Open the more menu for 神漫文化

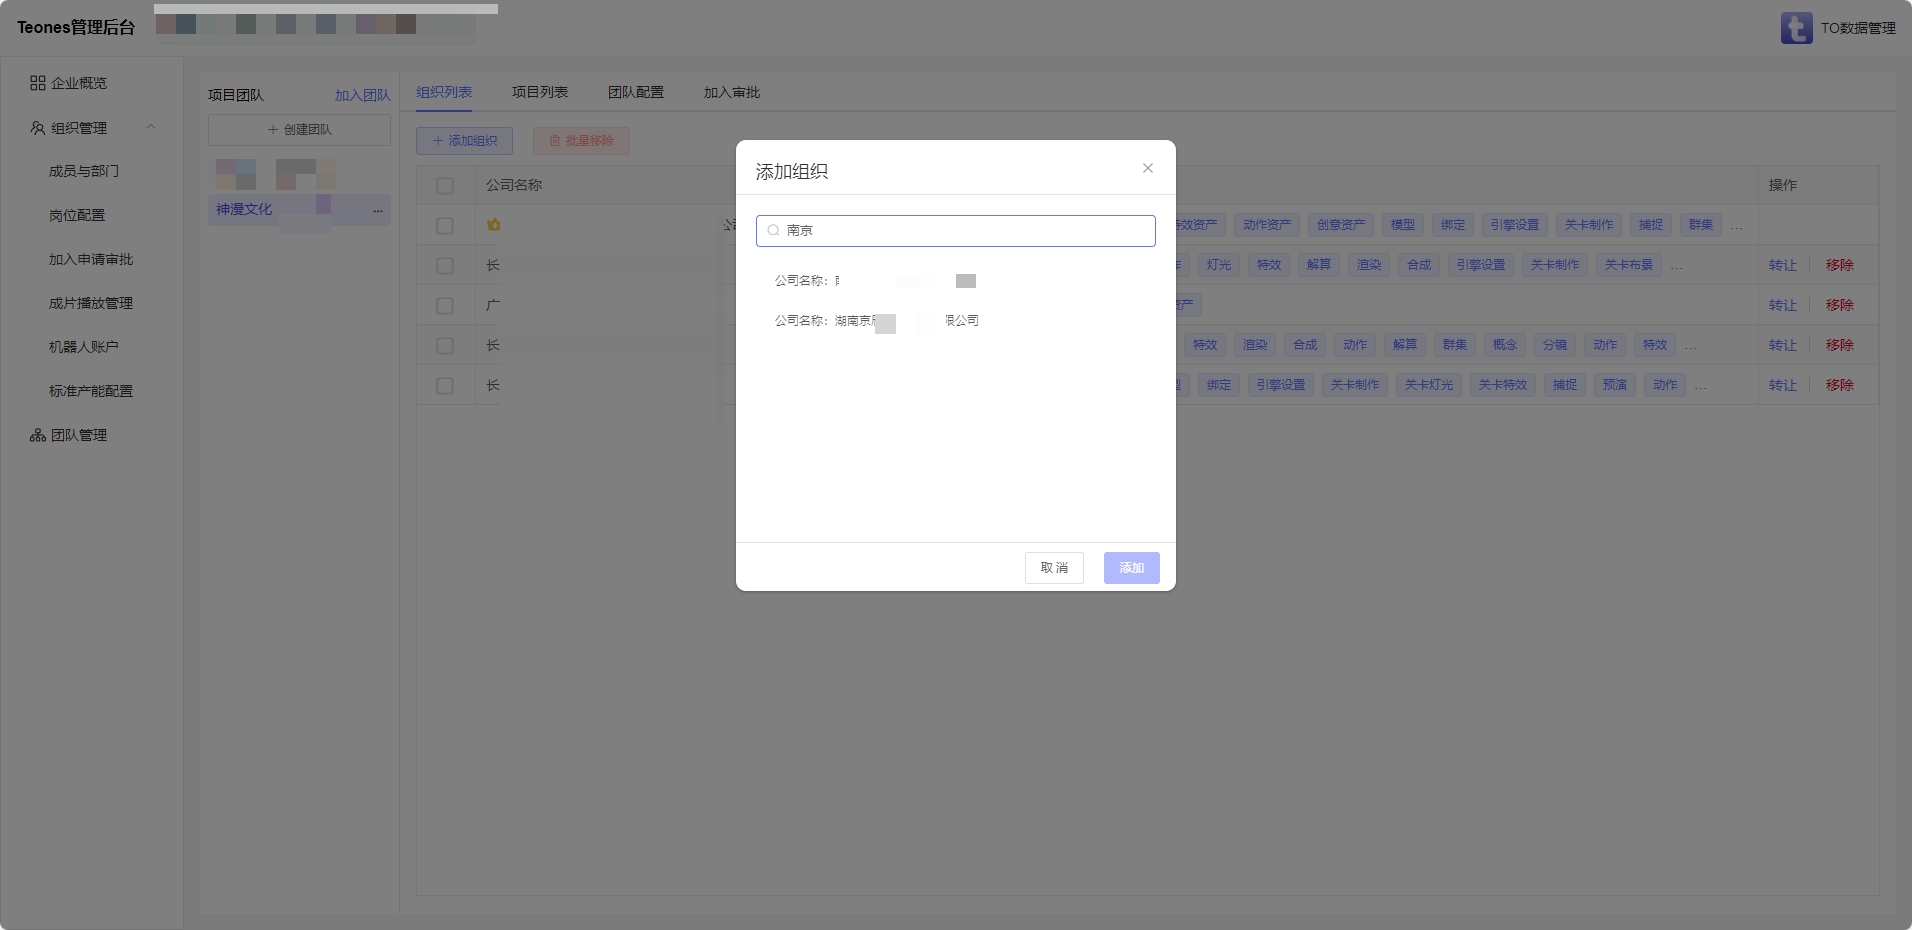point(377,210)
